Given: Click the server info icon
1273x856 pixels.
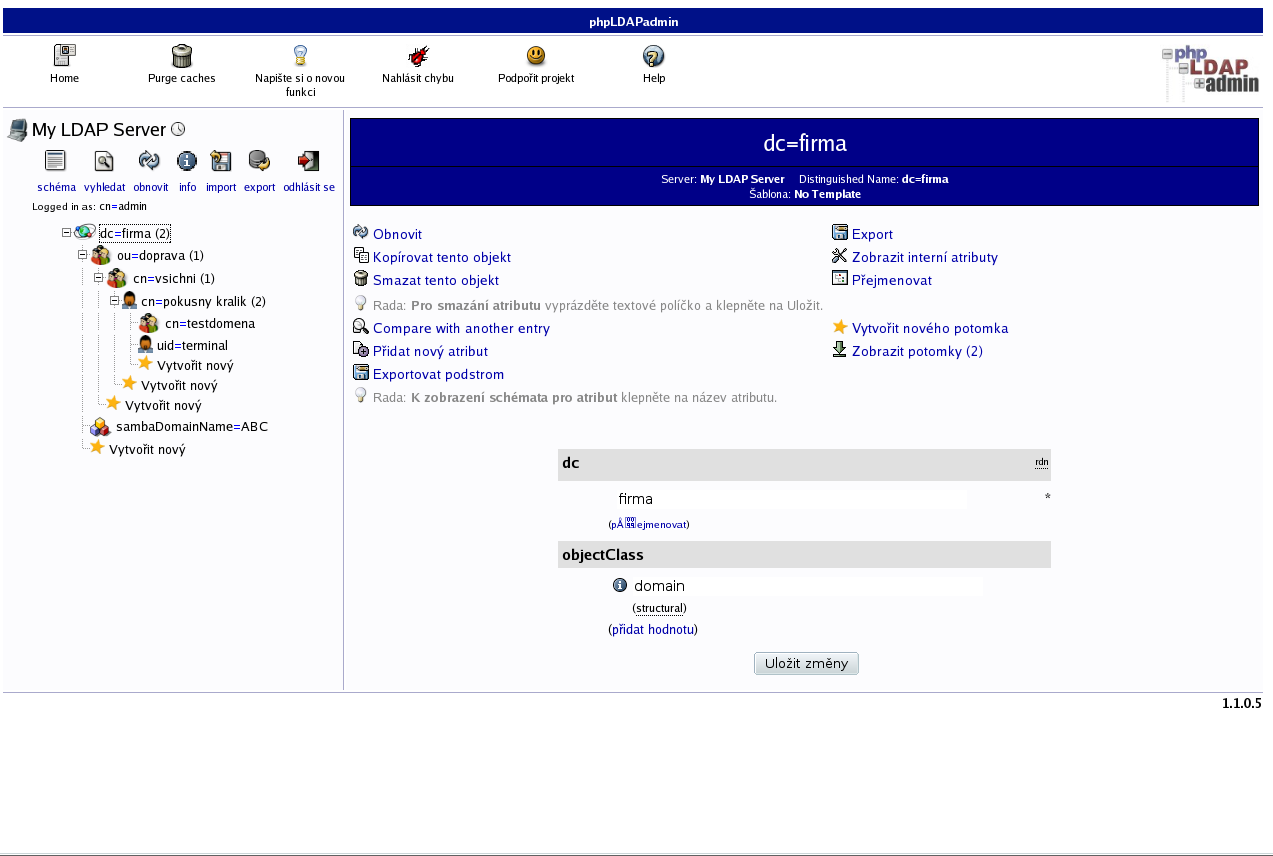Looking at the screenshot, I should [x=187, y=160].
